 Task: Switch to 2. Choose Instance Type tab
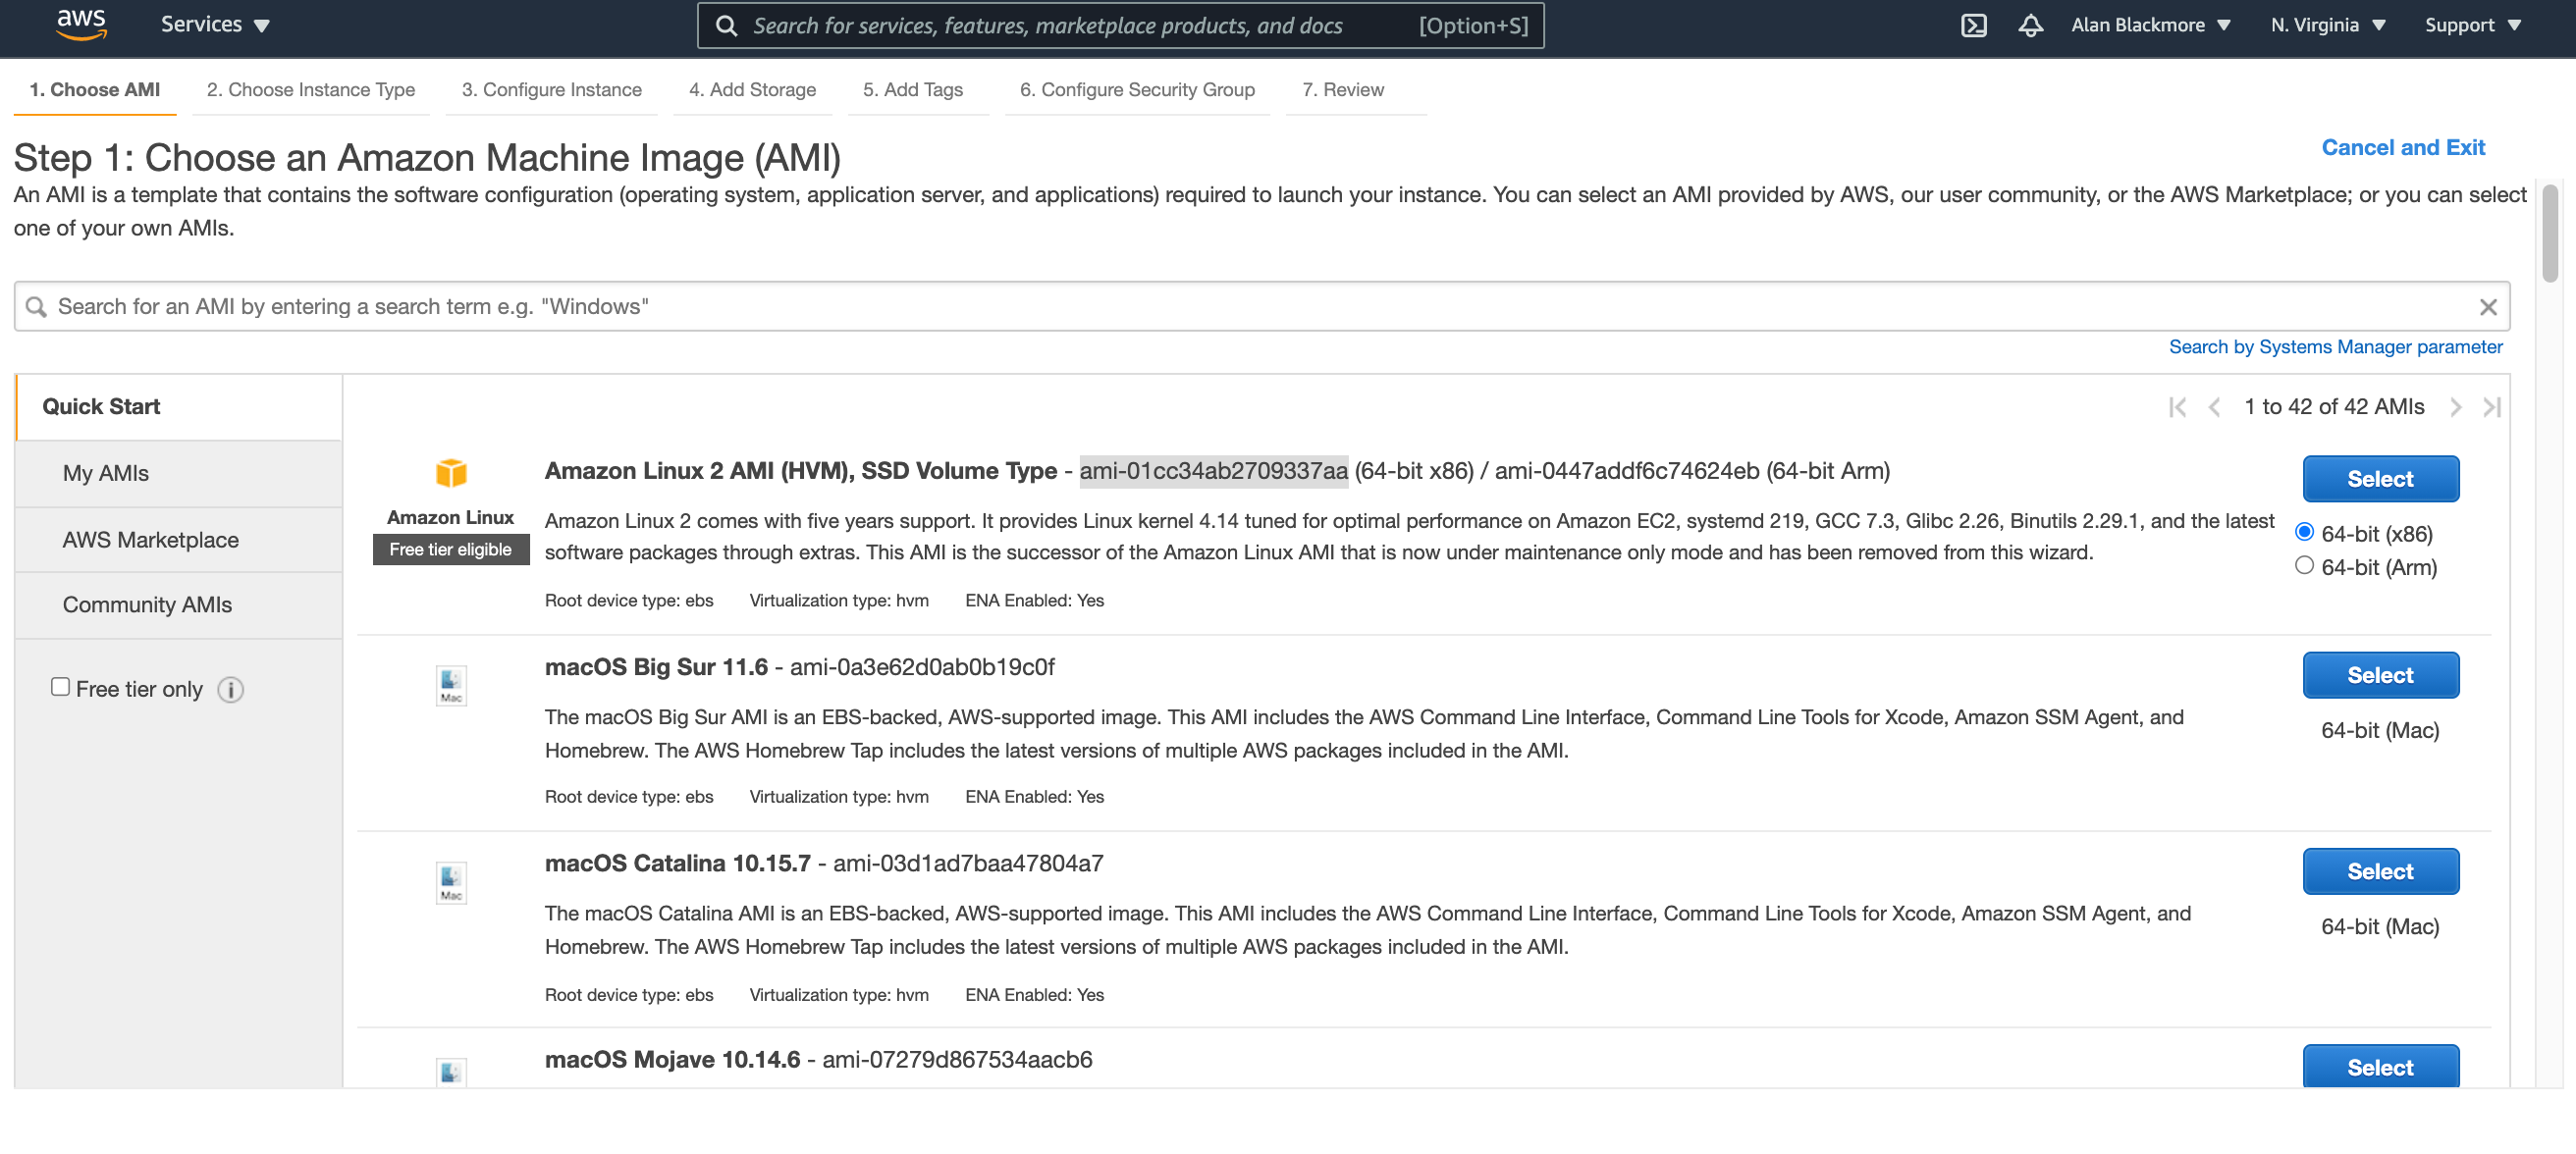click(311, 89)
